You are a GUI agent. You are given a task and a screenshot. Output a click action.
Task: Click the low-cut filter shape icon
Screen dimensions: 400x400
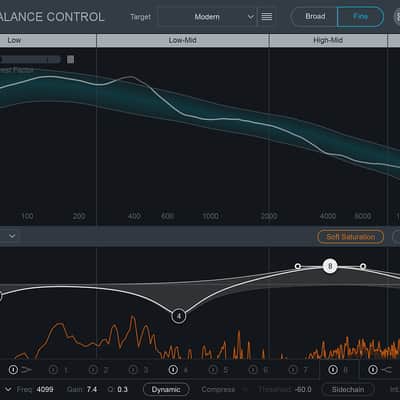pos(26,370)
